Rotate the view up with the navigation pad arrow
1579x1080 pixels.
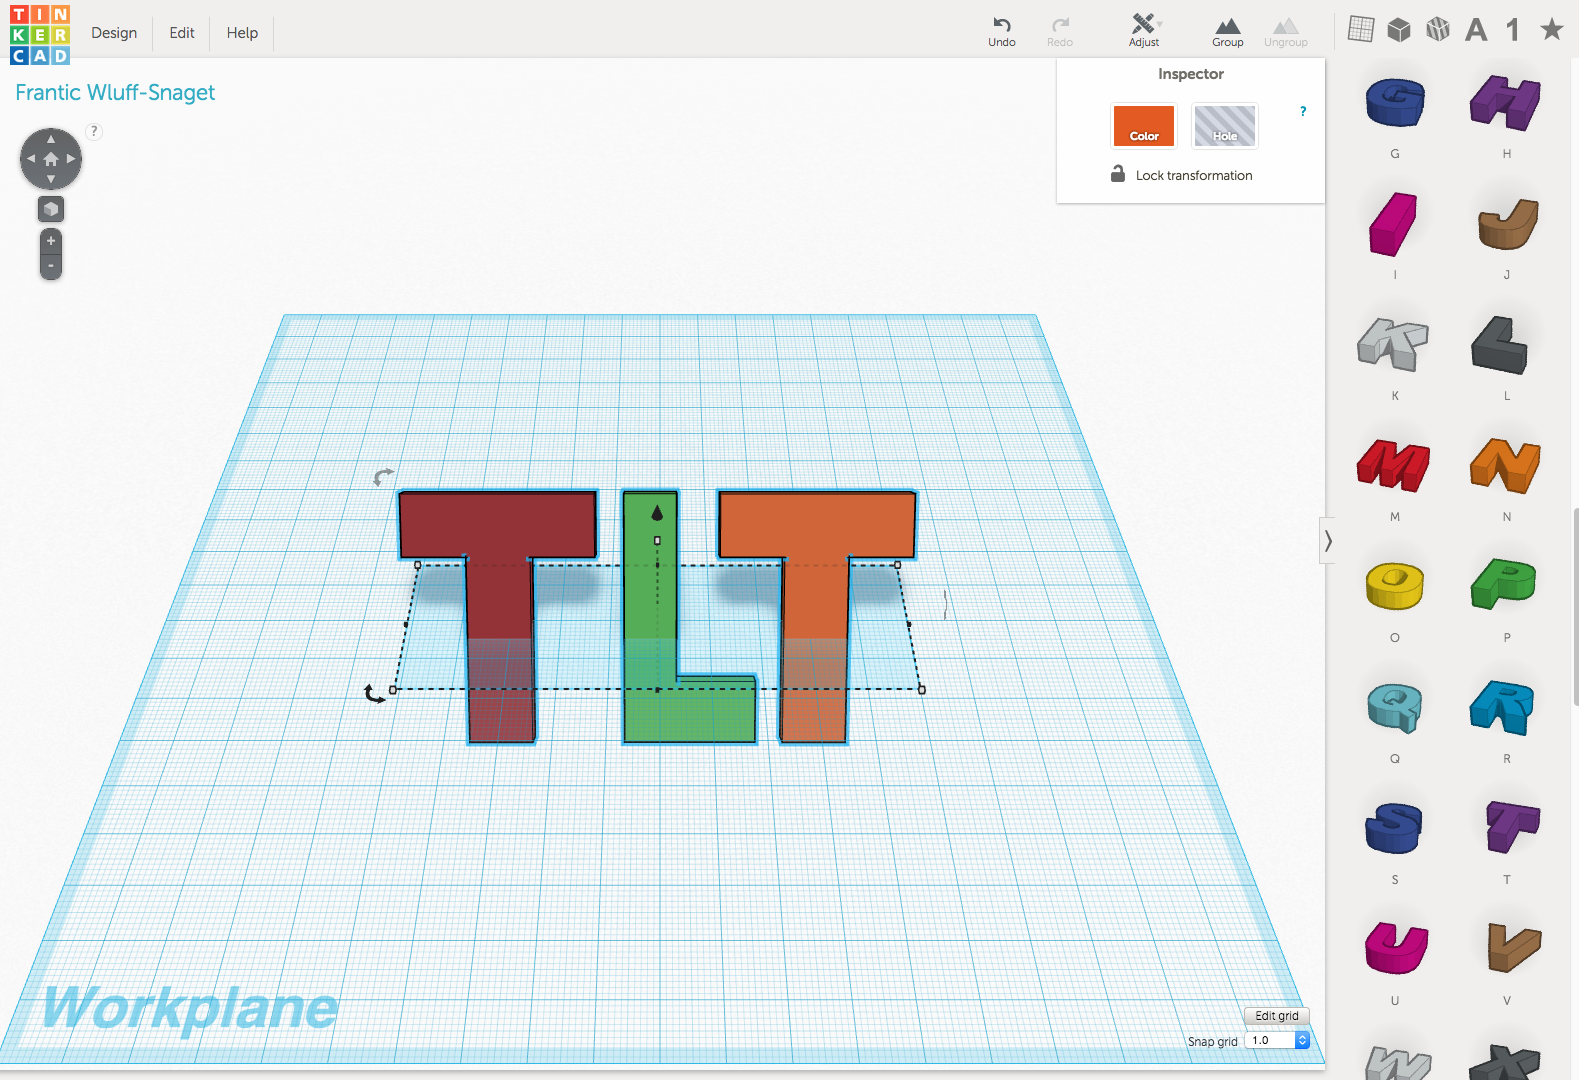[51, 139]
